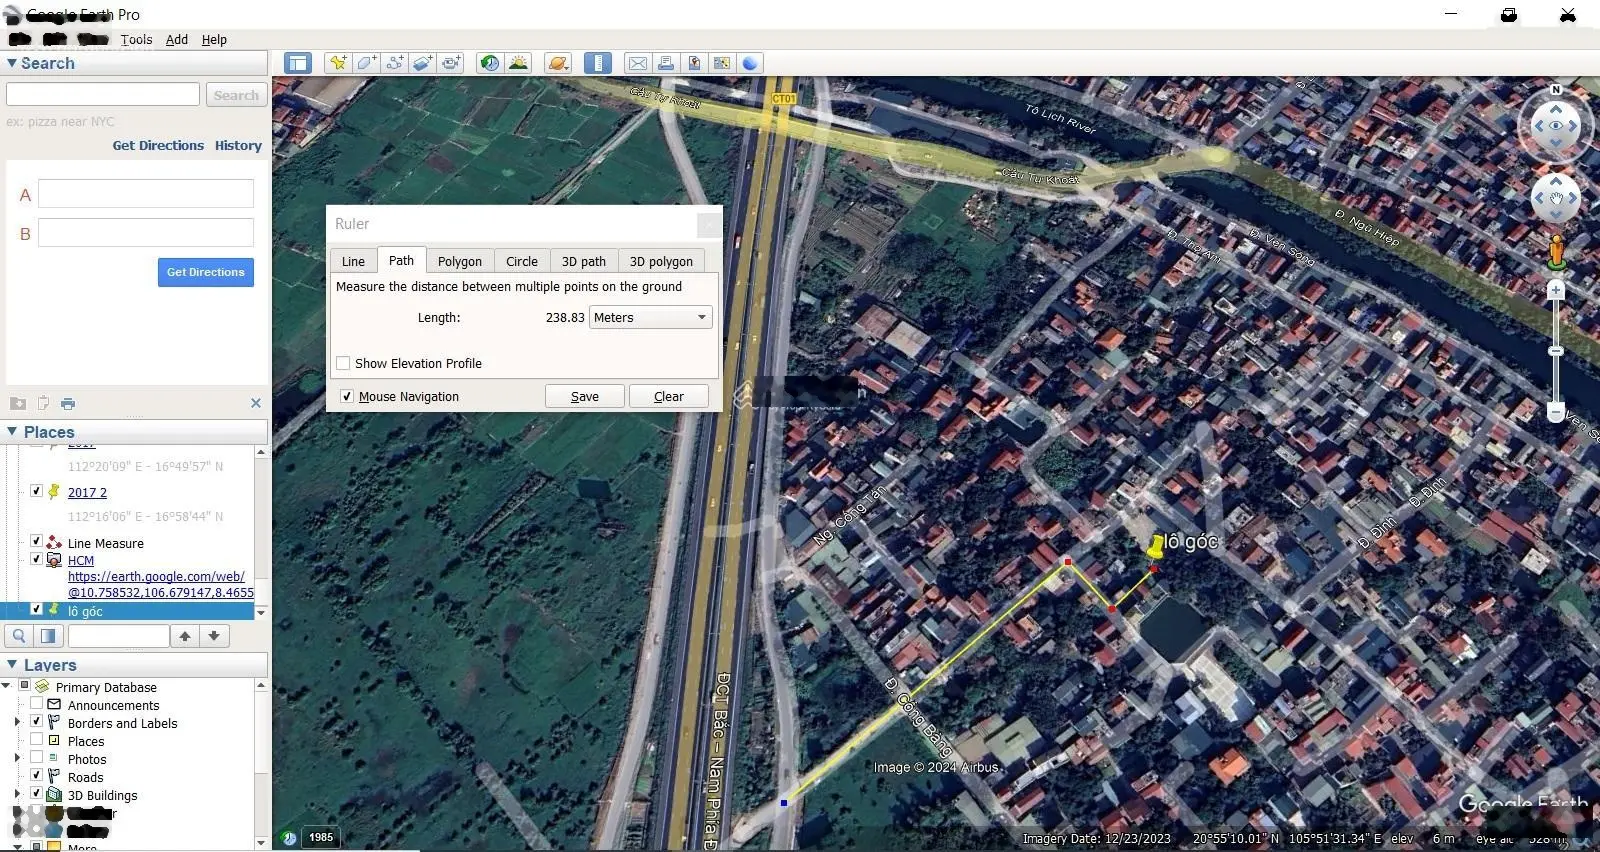Expand the Photos layer node
1600x852 pixels.
(17, 758)
